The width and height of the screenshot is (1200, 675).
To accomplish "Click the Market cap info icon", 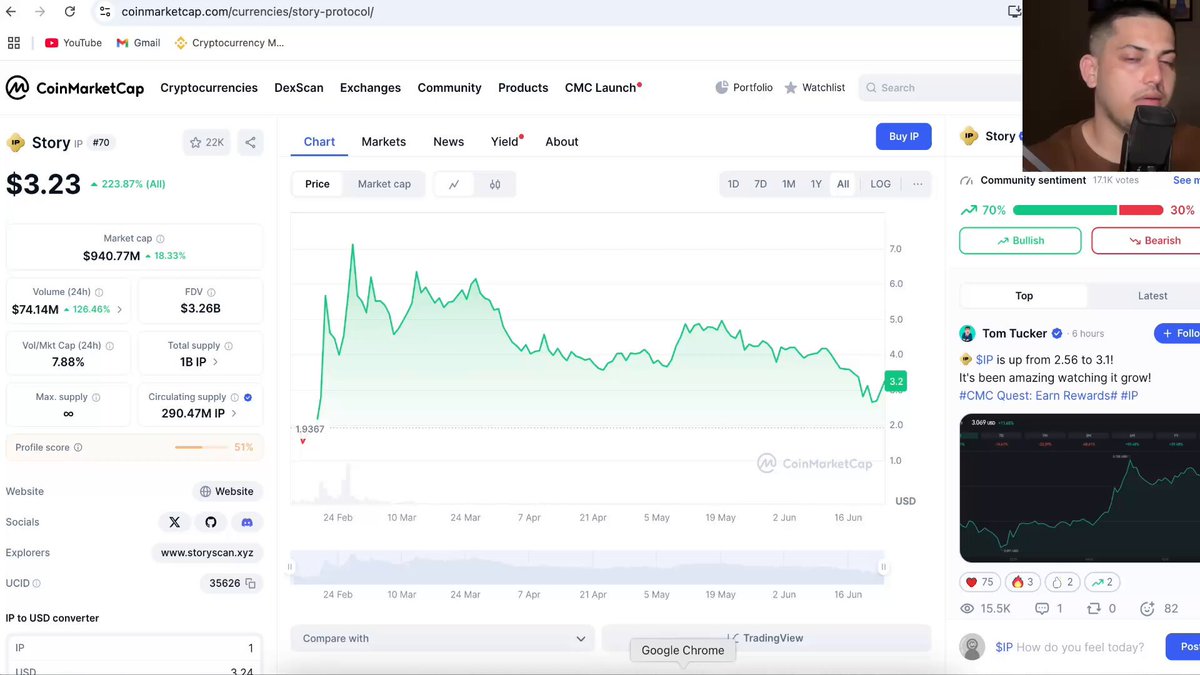I will tap(161, 239).
